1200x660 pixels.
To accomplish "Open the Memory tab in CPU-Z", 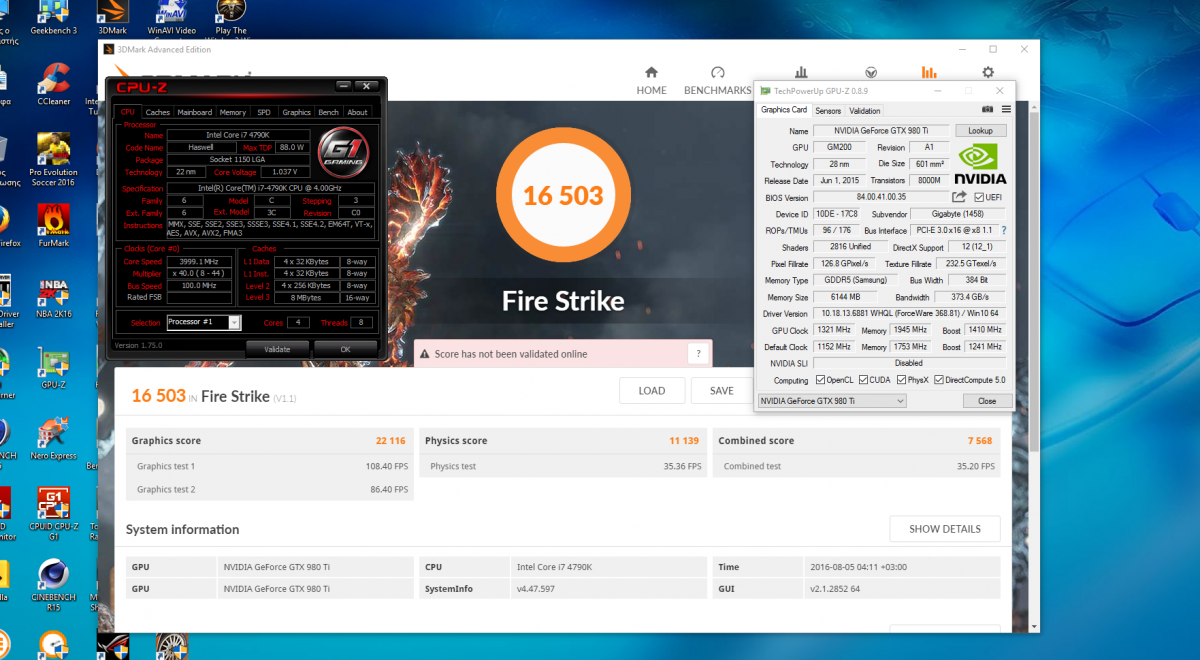I will (233, 112).
